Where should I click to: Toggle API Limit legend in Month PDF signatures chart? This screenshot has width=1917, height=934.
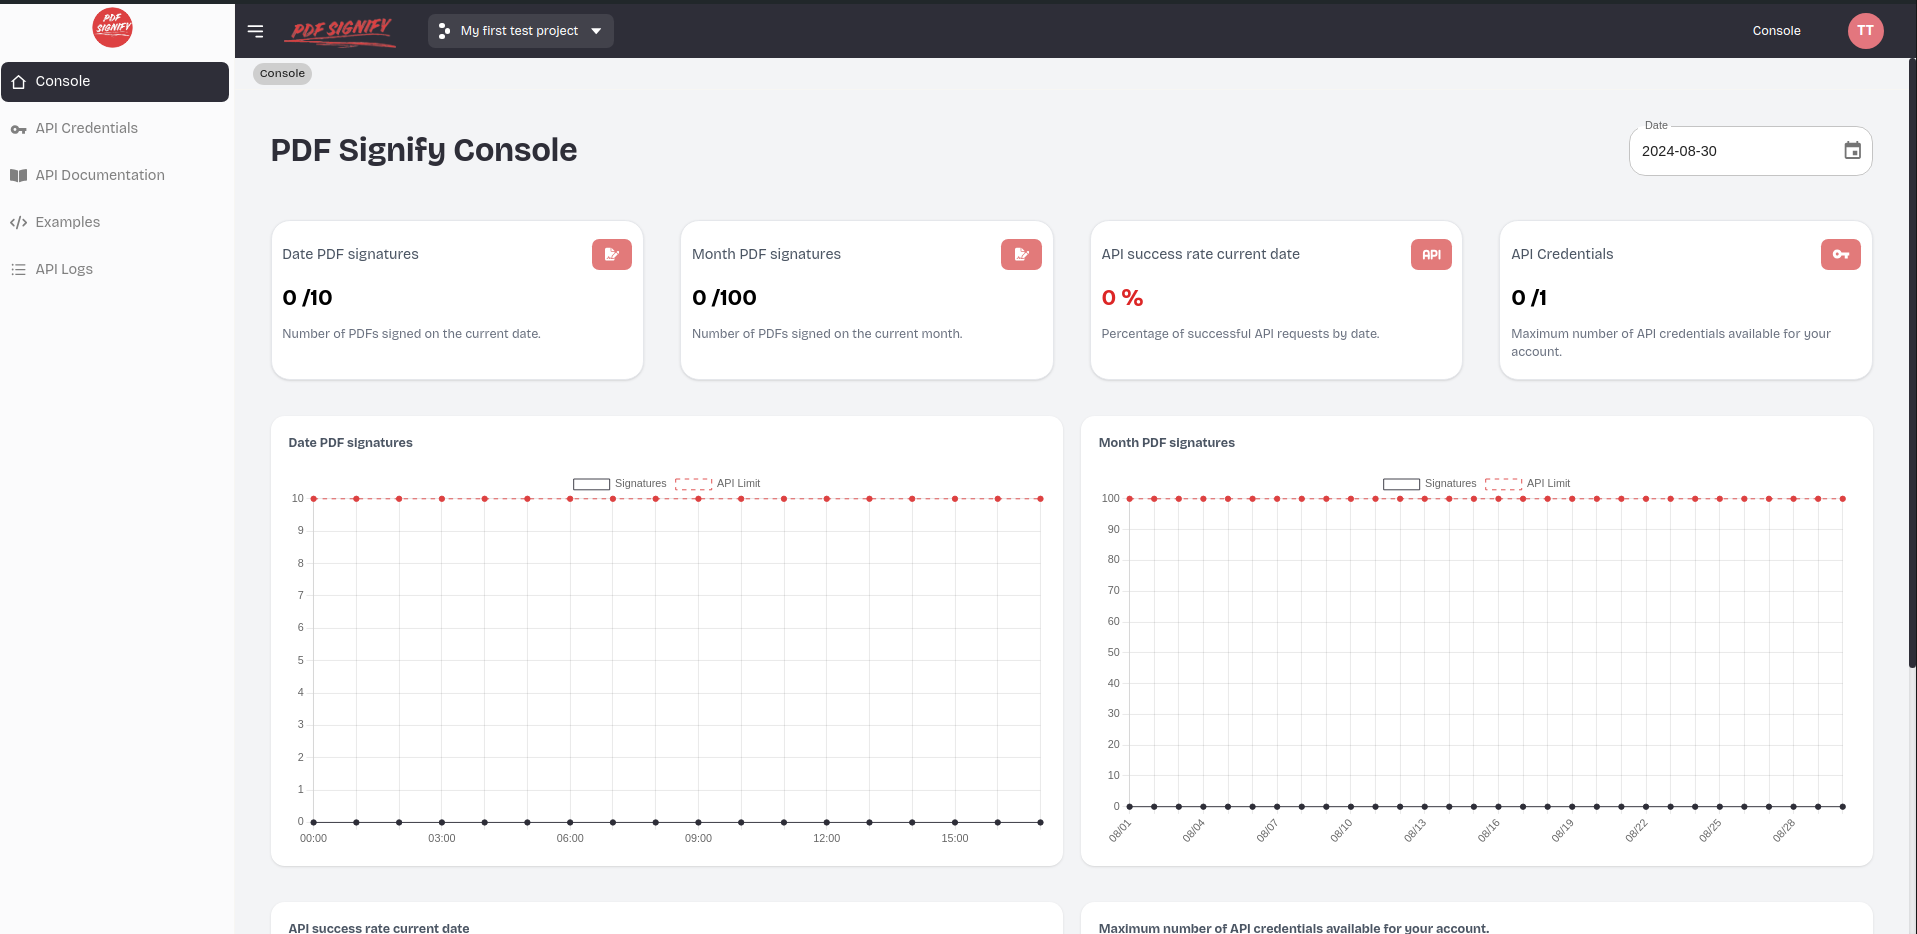point(1527,484)
